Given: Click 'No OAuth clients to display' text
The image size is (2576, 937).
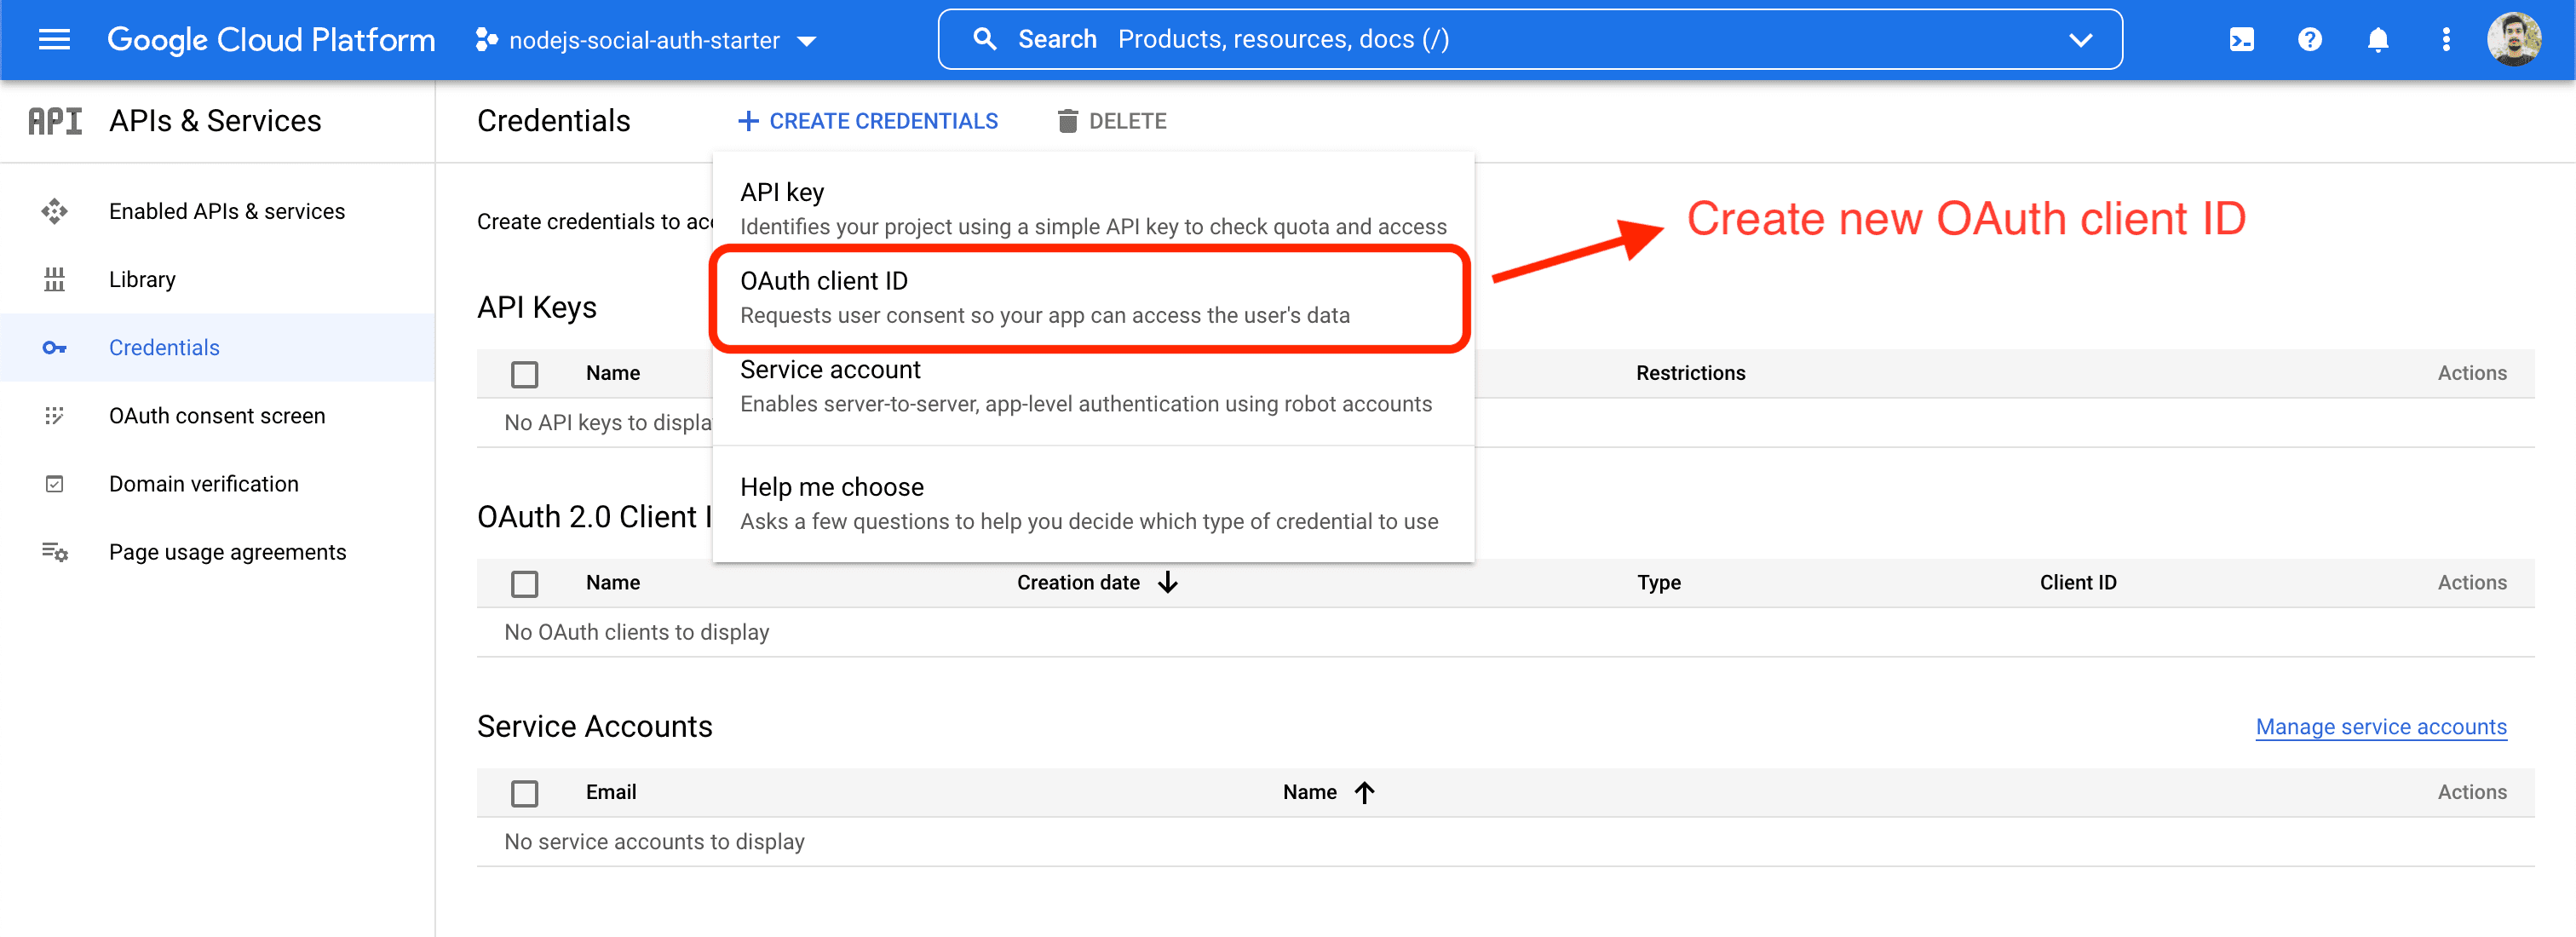Looking at the screenshot, I should click(637, 632).
